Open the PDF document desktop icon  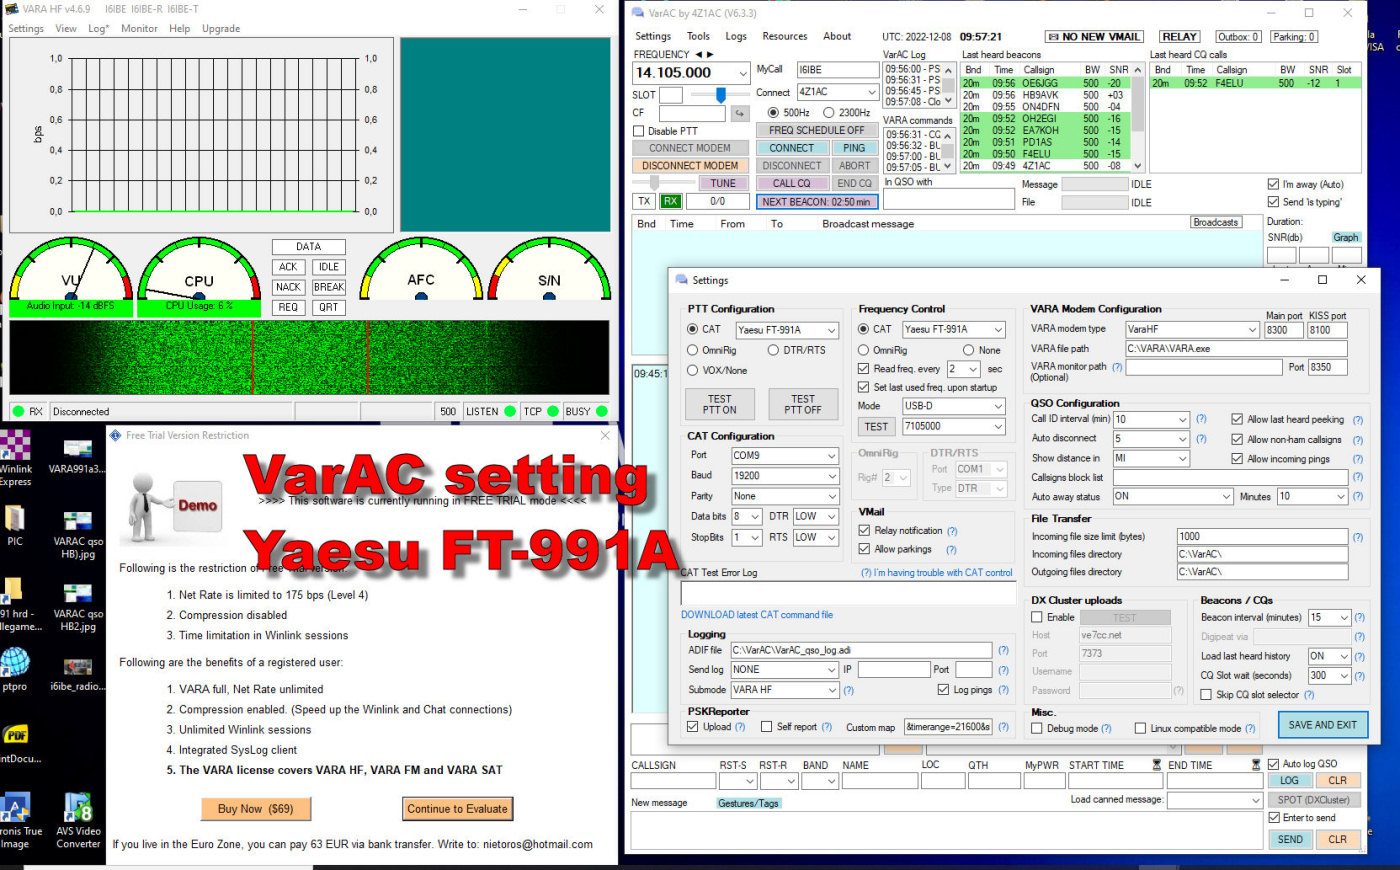point(16,744)
